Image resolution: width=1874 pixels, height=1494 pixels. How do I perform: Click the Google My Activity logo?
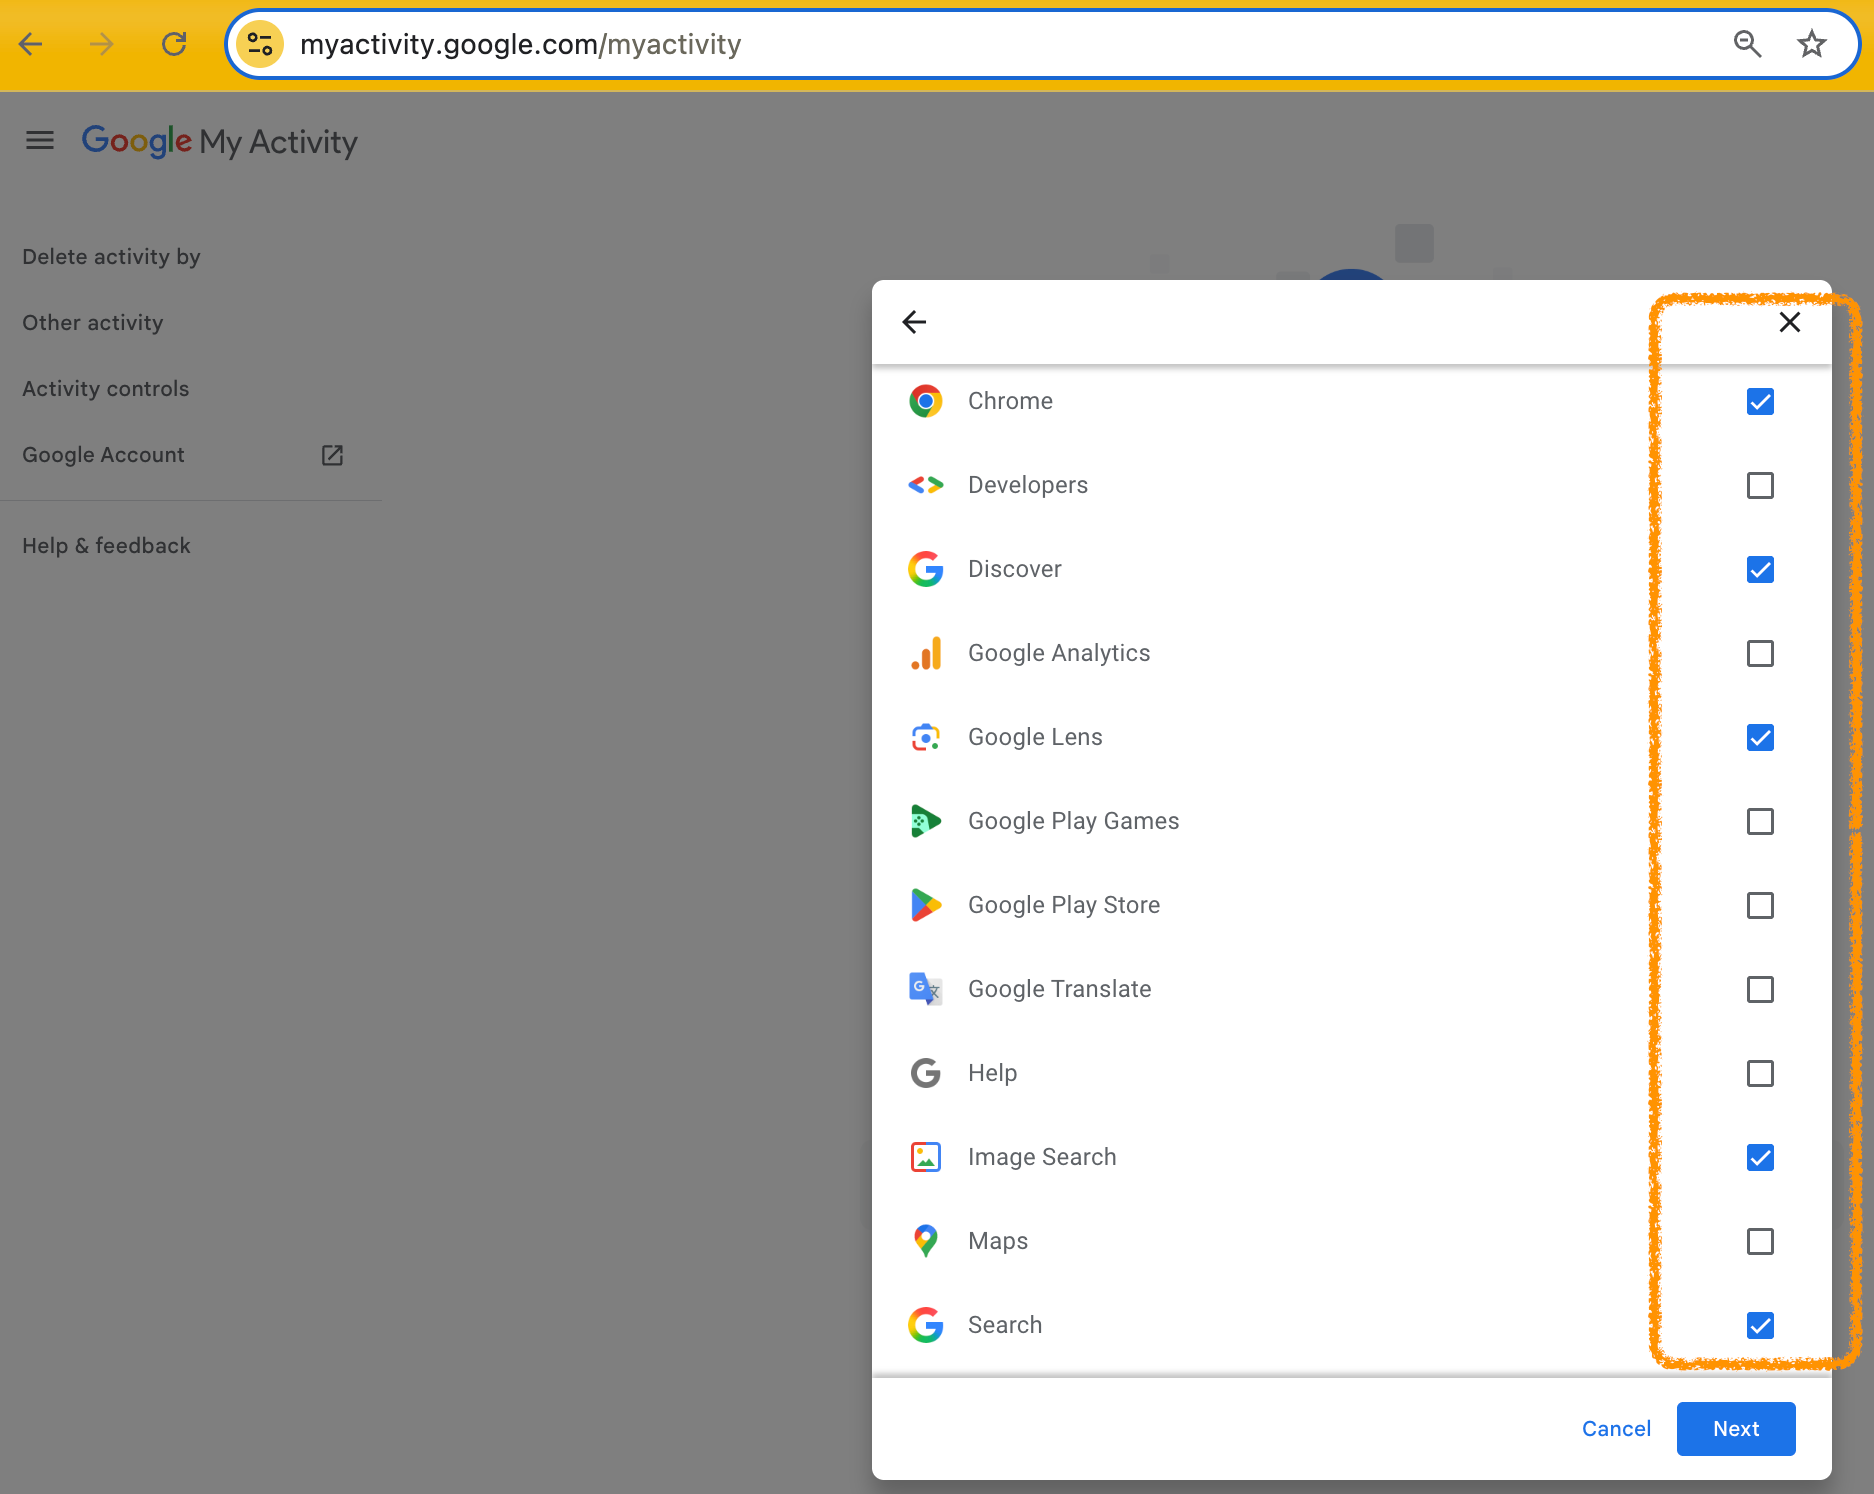point(219,141)
